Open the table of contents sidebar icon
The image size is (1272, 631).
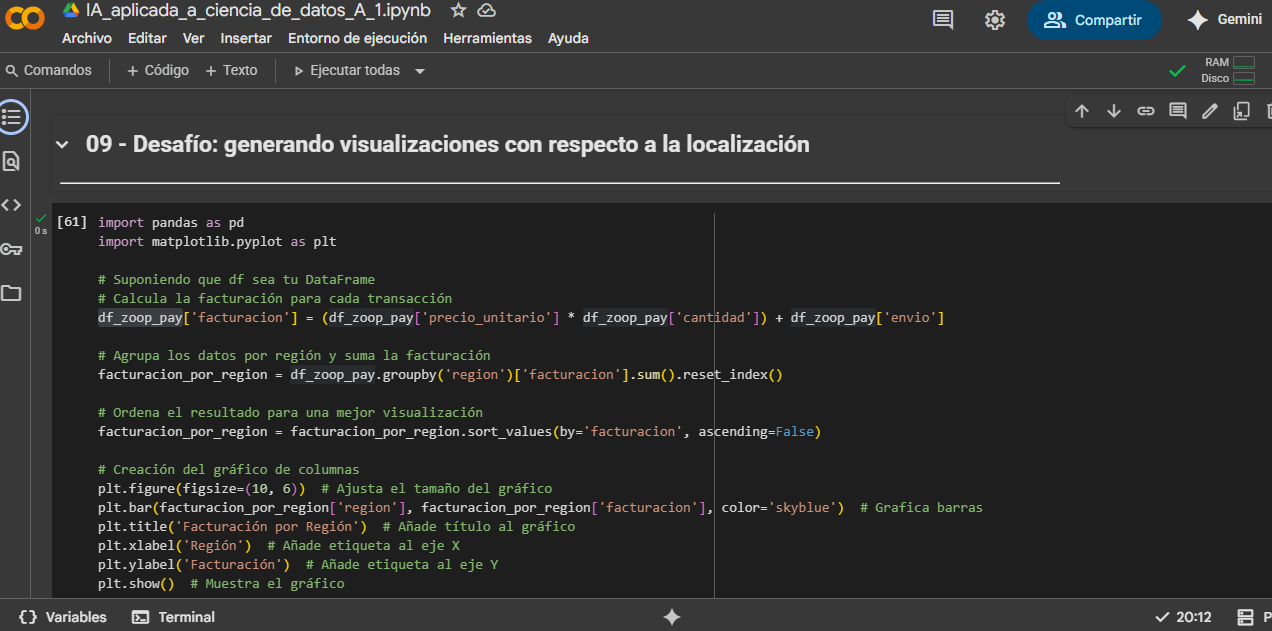12,117
